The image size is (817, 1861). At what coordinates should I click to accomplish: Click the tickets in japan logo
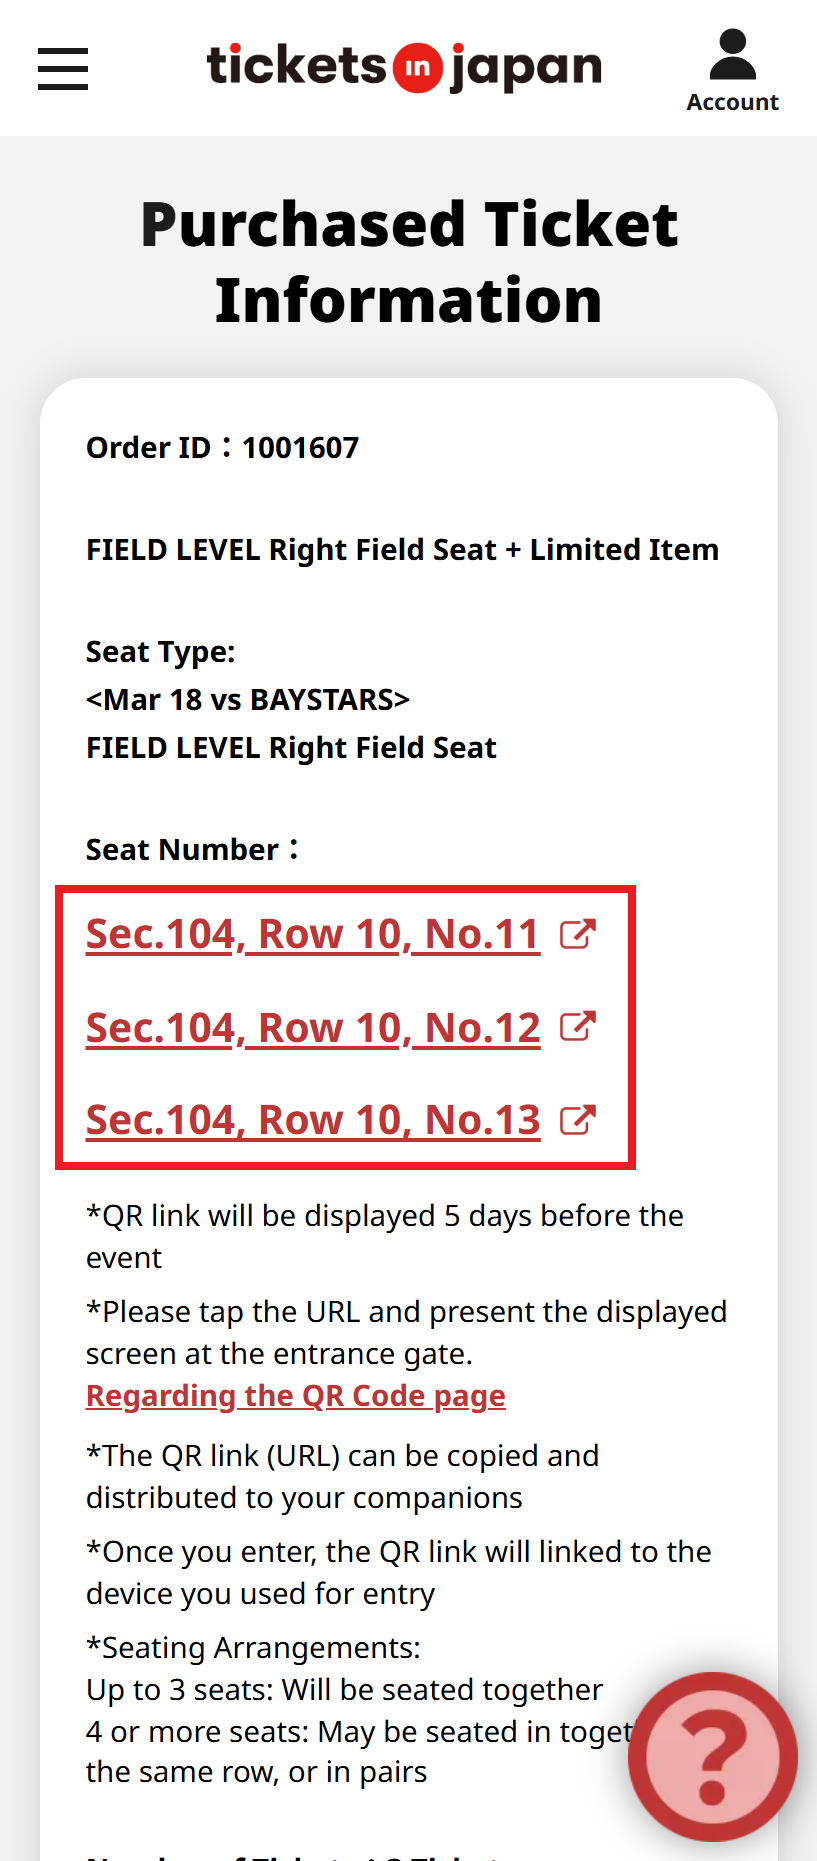404,67
